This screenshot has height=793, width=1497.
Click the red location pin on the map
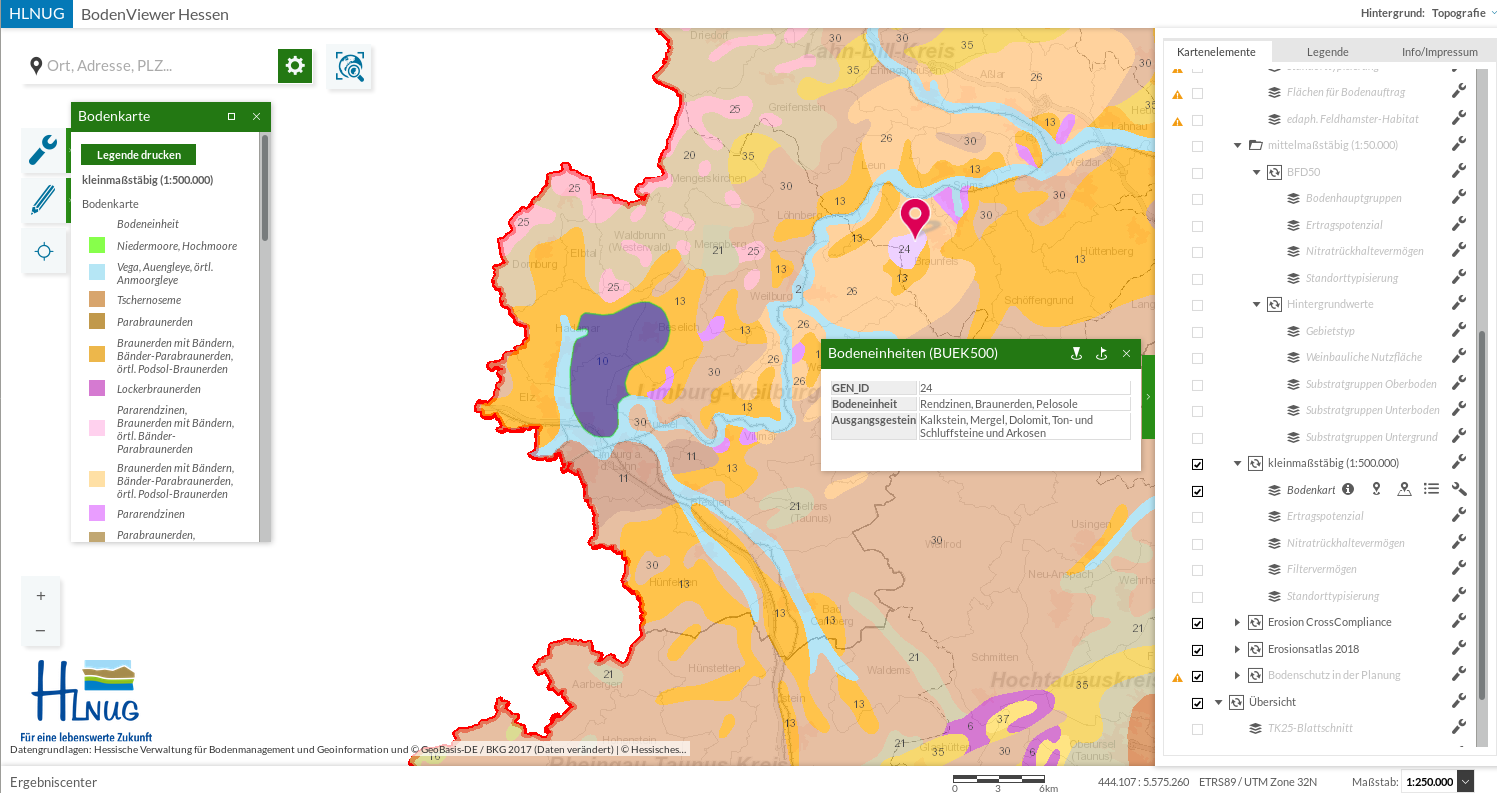click(x=914, y=216)
